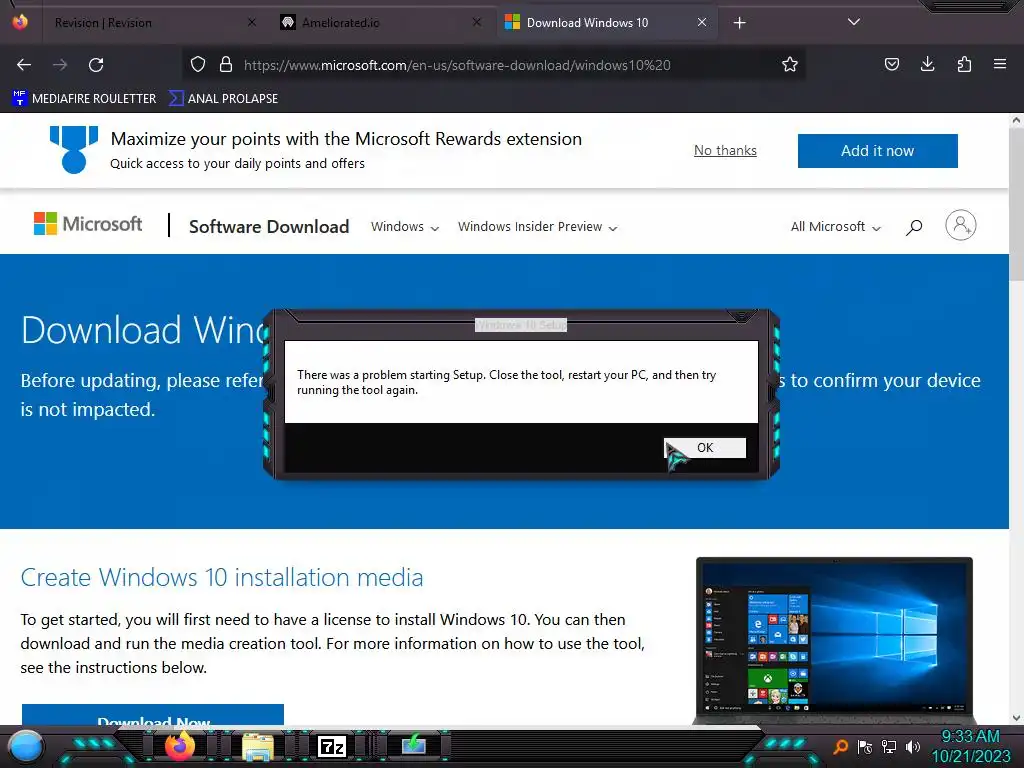The height and width of the screenshot is (768, 1024).
Task: Bookmark this page with the star icon
Action: pyautogui.click(x=790, y=64)
